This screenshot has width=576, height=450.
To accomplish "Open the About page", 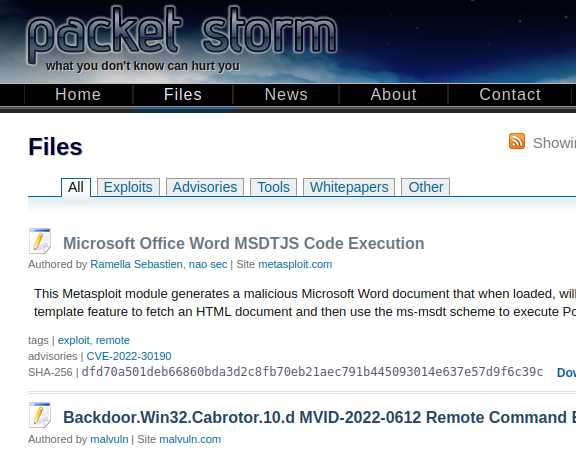I will click(x=393, y=94).
